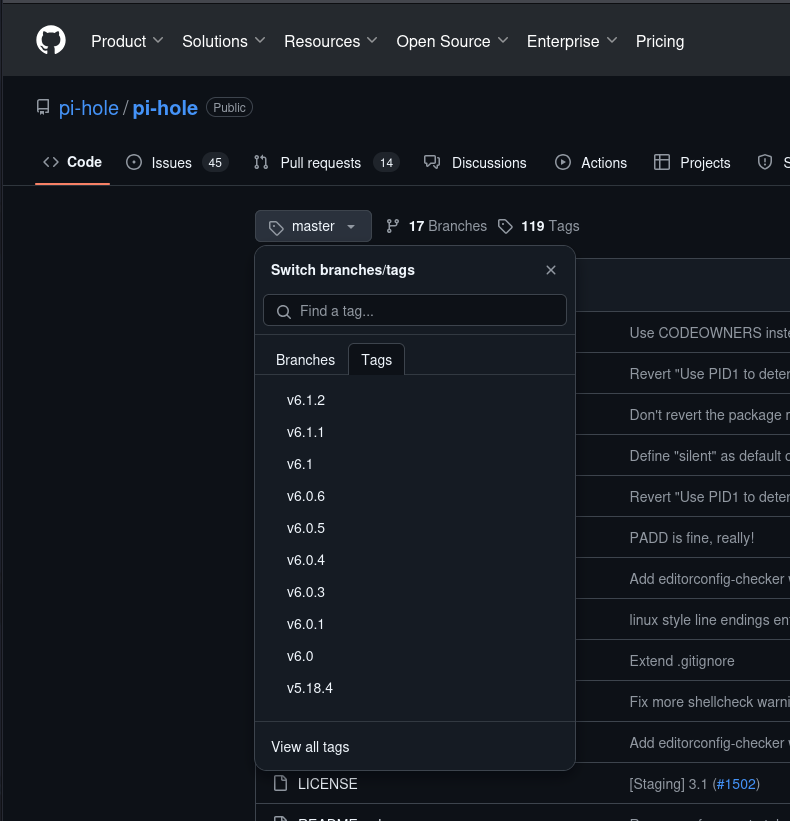Open the 'linux style line endings' commit message
The image size is (790, 821).
(709, 620)
